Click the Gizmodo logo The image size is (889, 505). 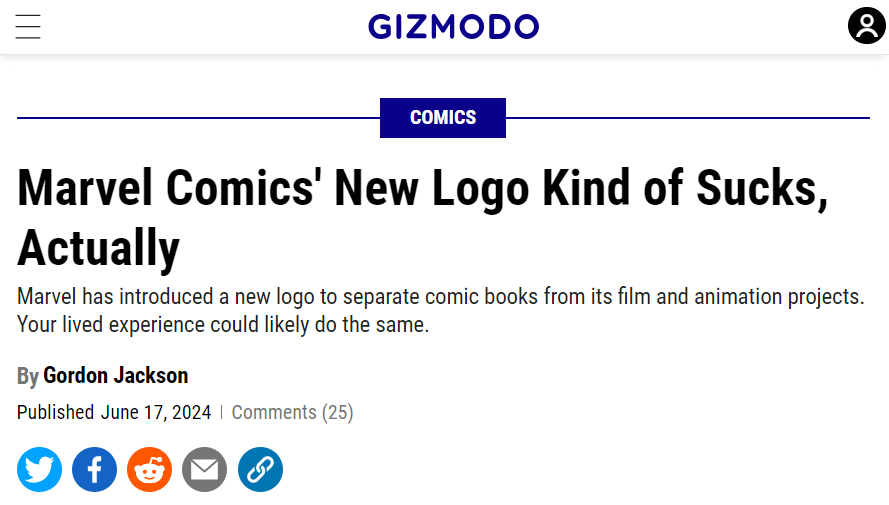coord(453,27)
